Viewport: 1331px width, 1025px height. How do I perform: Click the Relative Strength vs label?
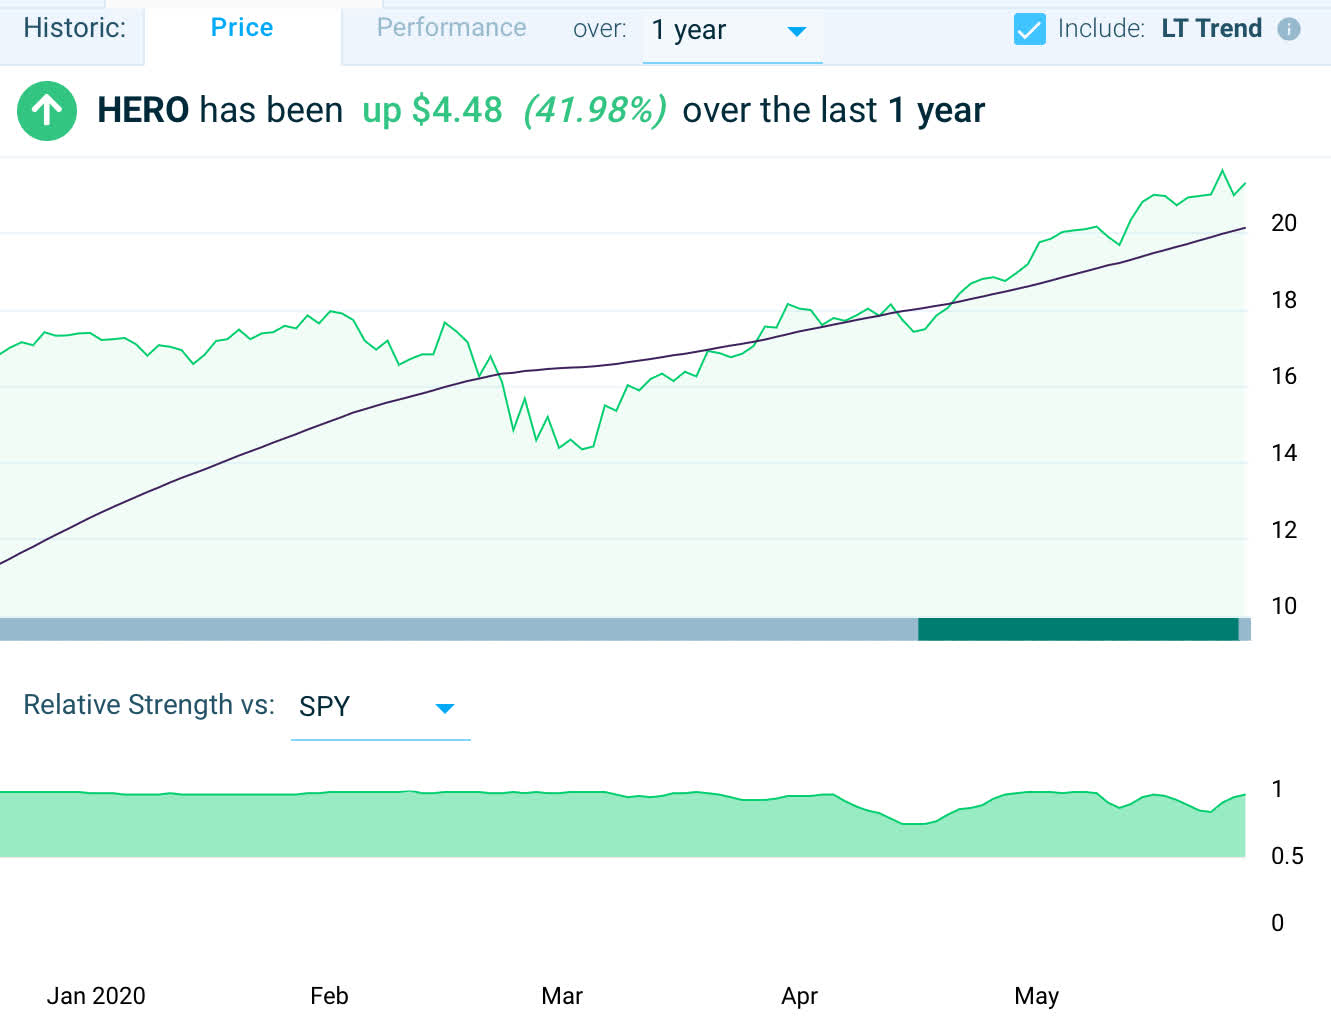point(148,705)
